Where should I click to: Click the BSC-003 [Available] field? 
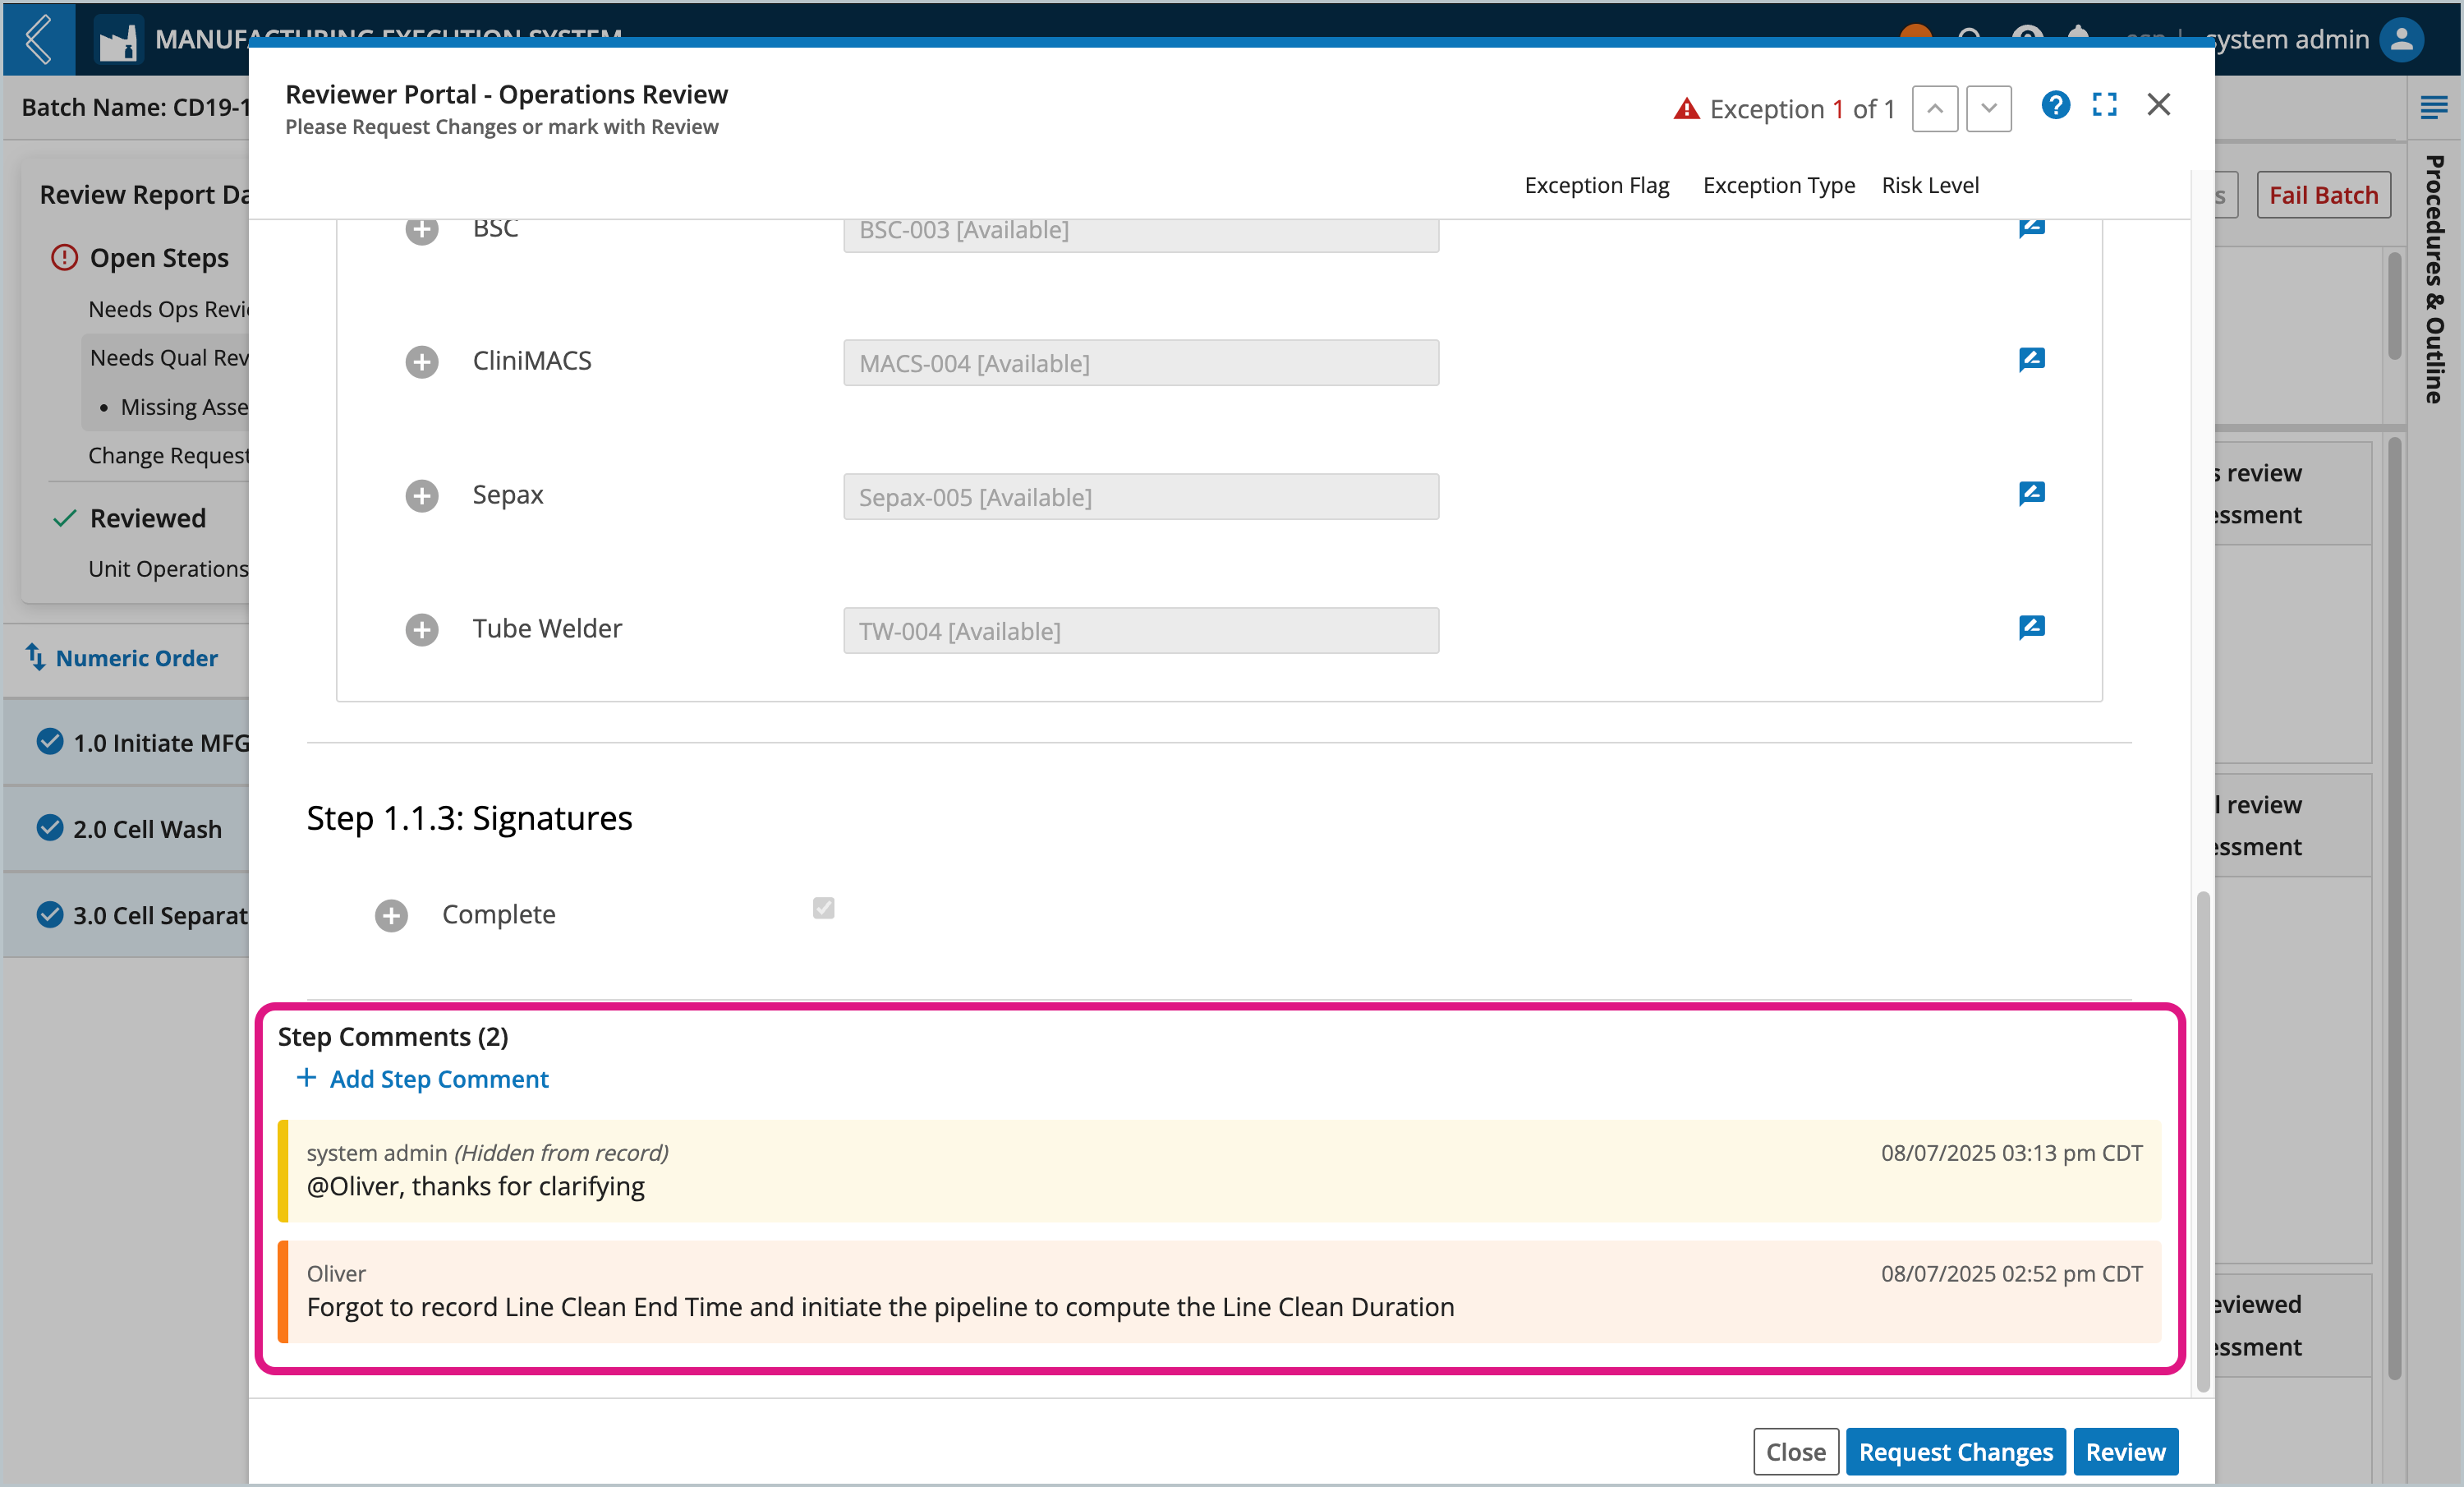(x=1140, y=234)
